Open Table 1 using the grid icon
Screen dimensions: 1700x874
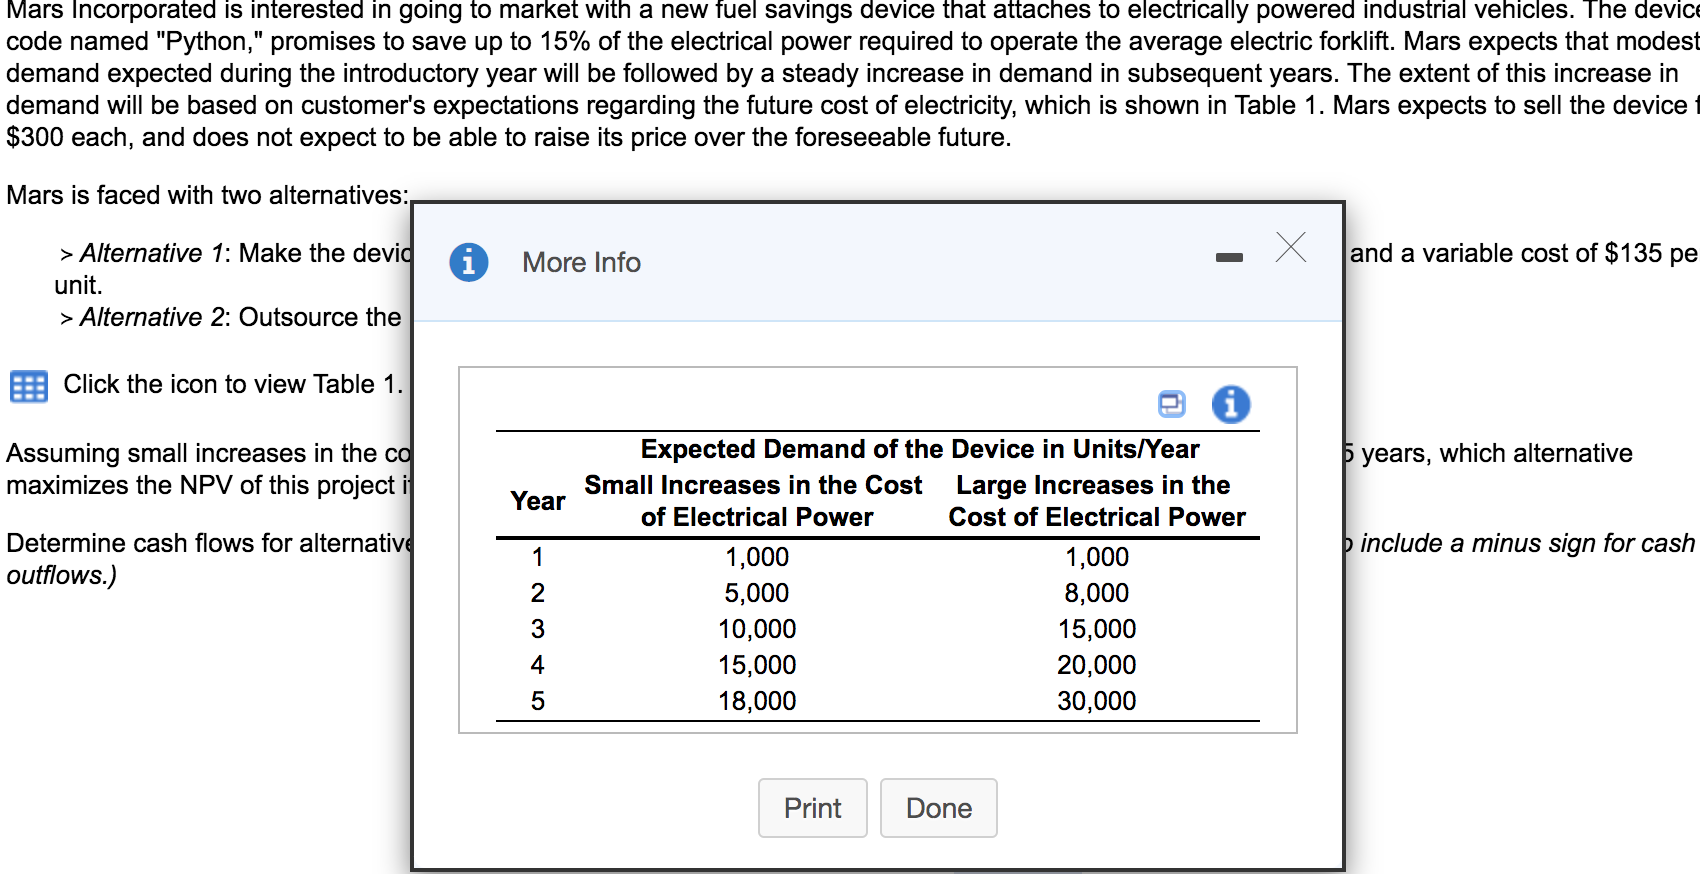(x=28, y=386)
